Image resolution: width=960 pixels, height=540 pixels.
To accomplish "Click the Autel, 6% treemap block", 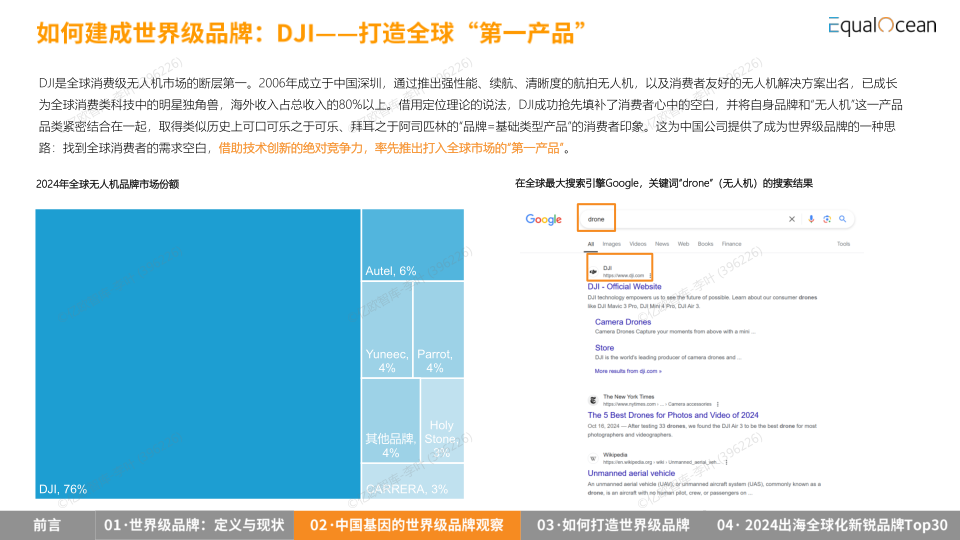I will (413, 245).
